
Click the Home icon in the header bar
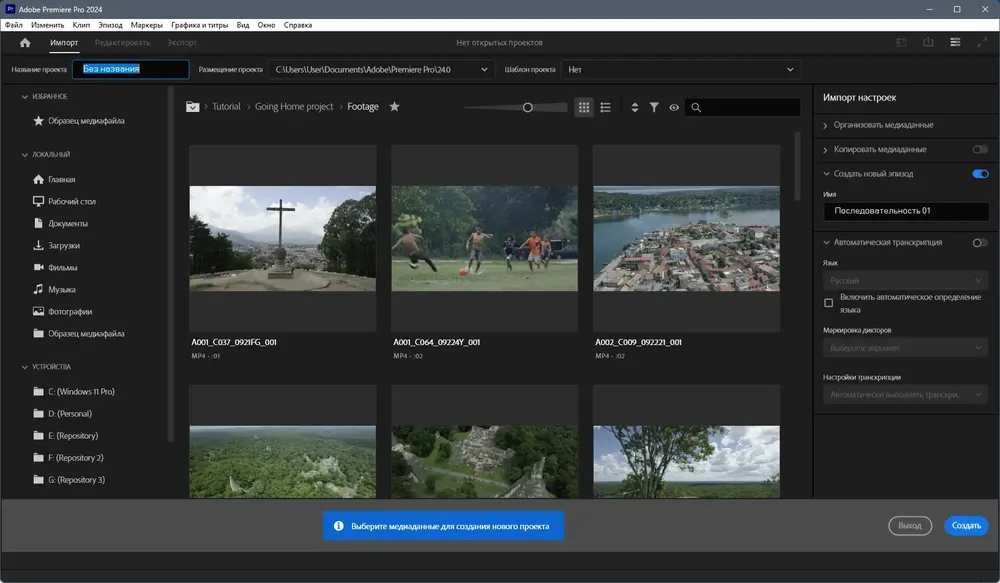pos(25,43)
